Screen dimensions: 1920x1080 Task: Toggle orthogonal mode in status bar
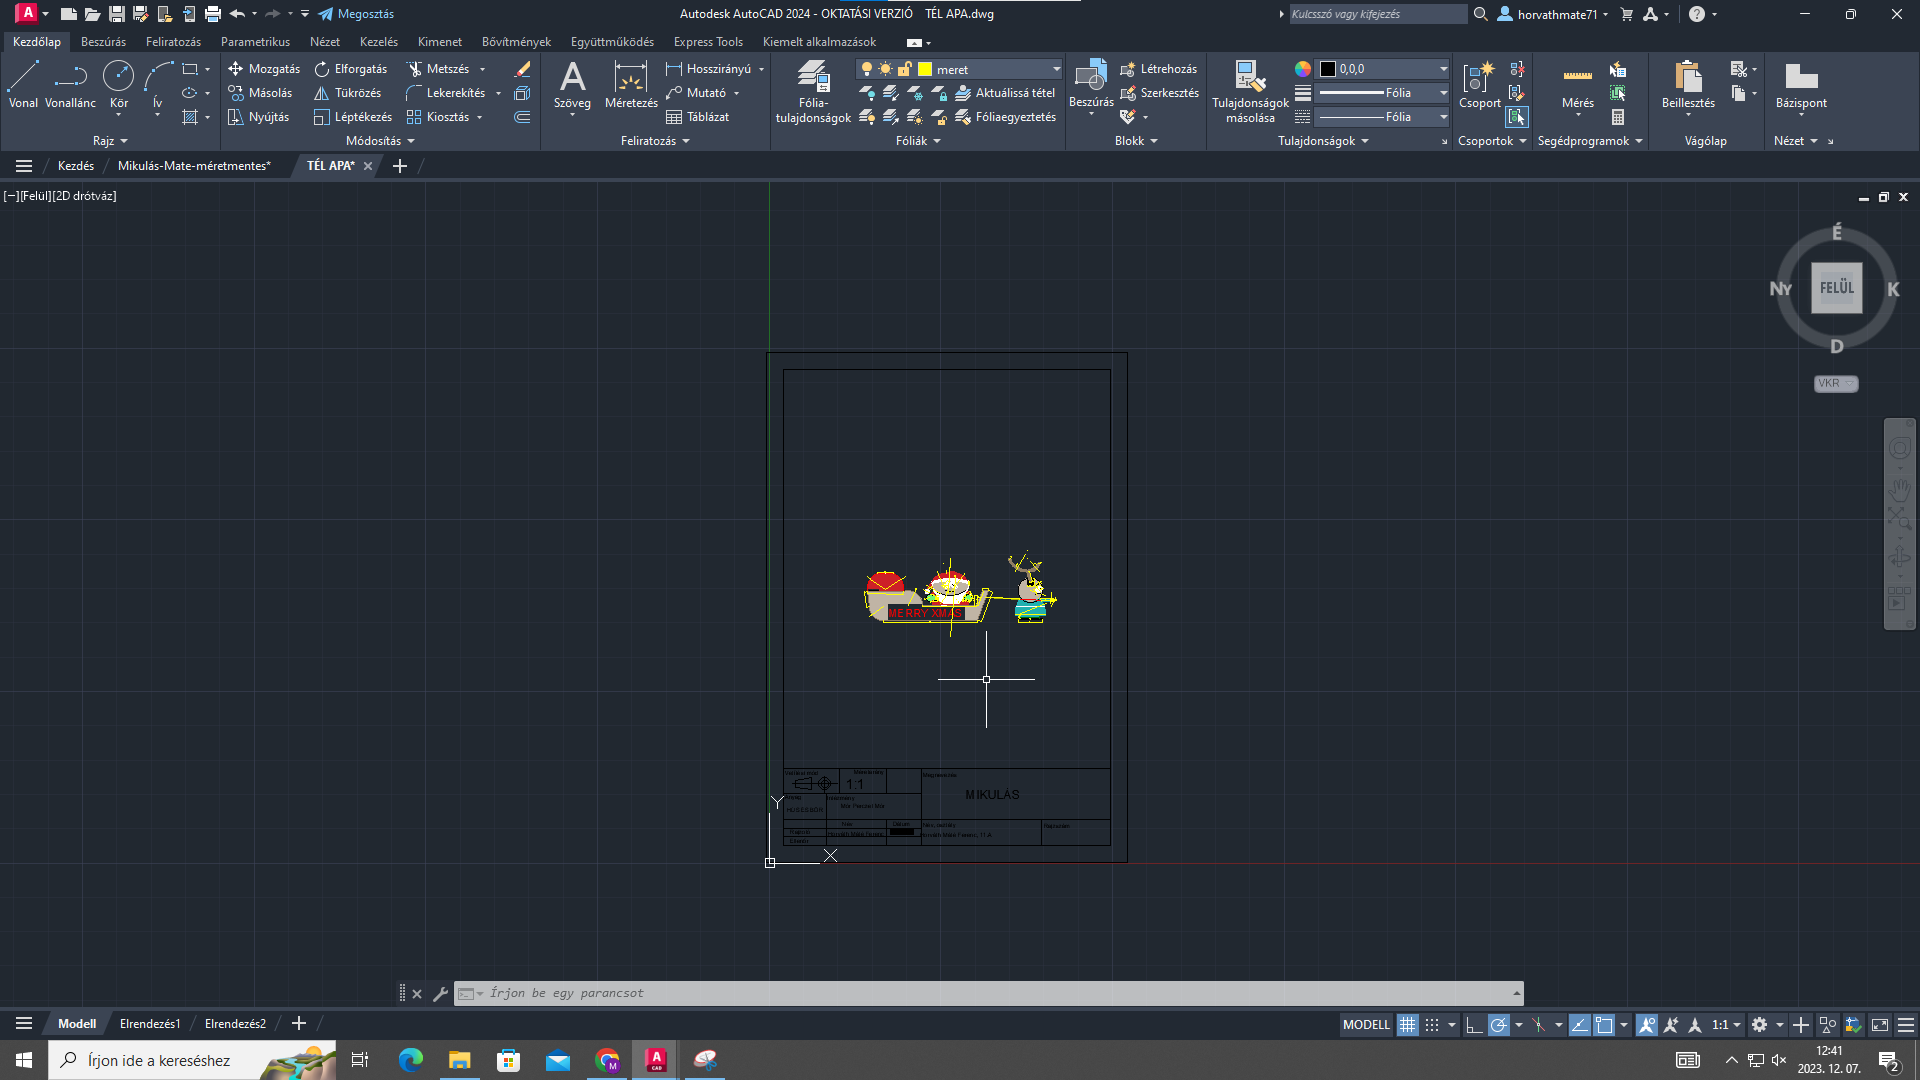(x=1474, y=1025)
